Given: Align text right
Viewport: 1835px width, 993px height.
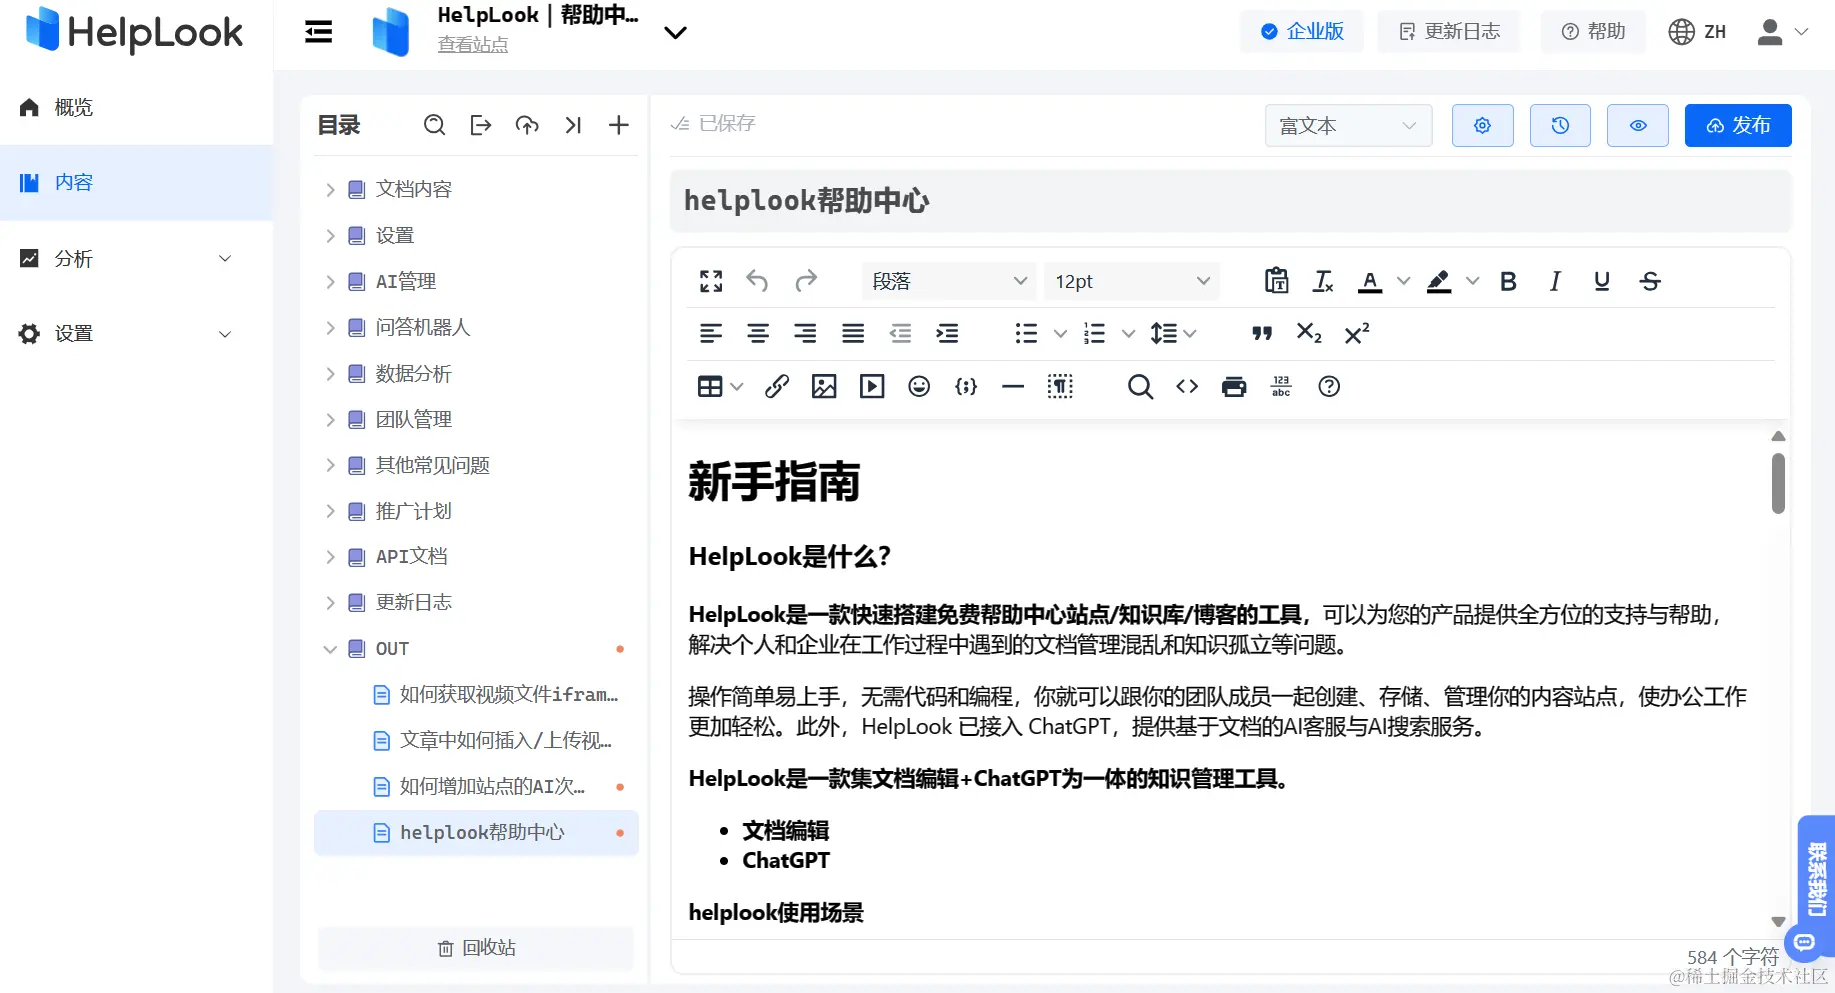Looking at the screenshot, I should [805, 334].
